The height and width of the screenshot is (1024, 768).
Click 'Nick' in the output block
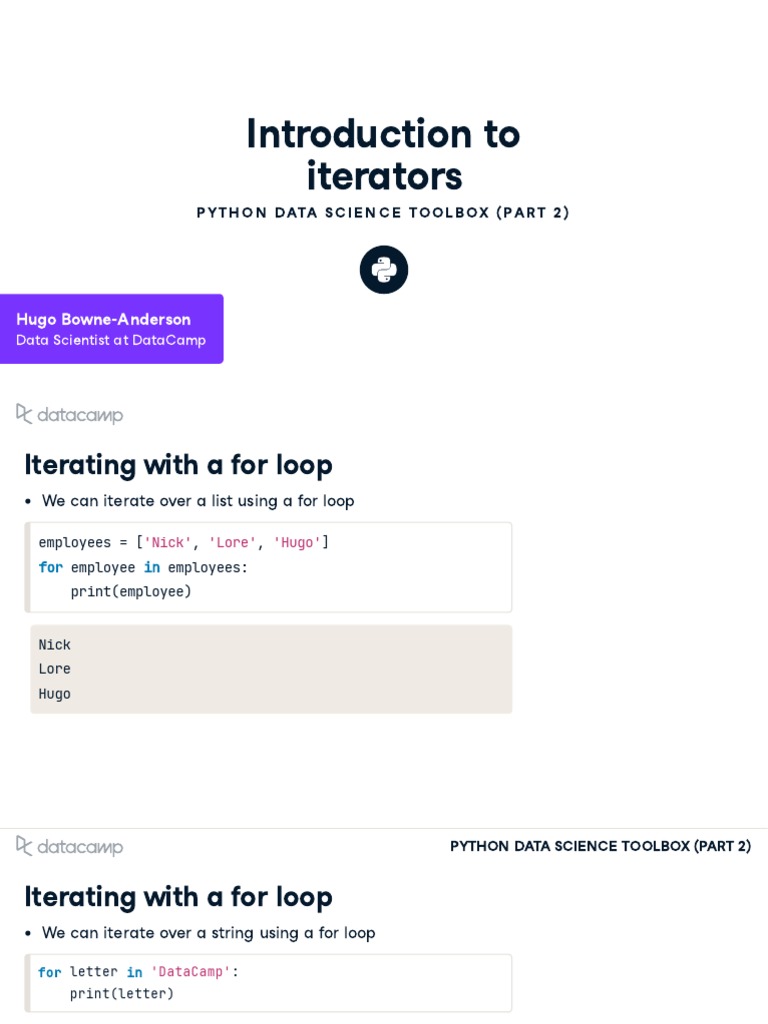55,645
